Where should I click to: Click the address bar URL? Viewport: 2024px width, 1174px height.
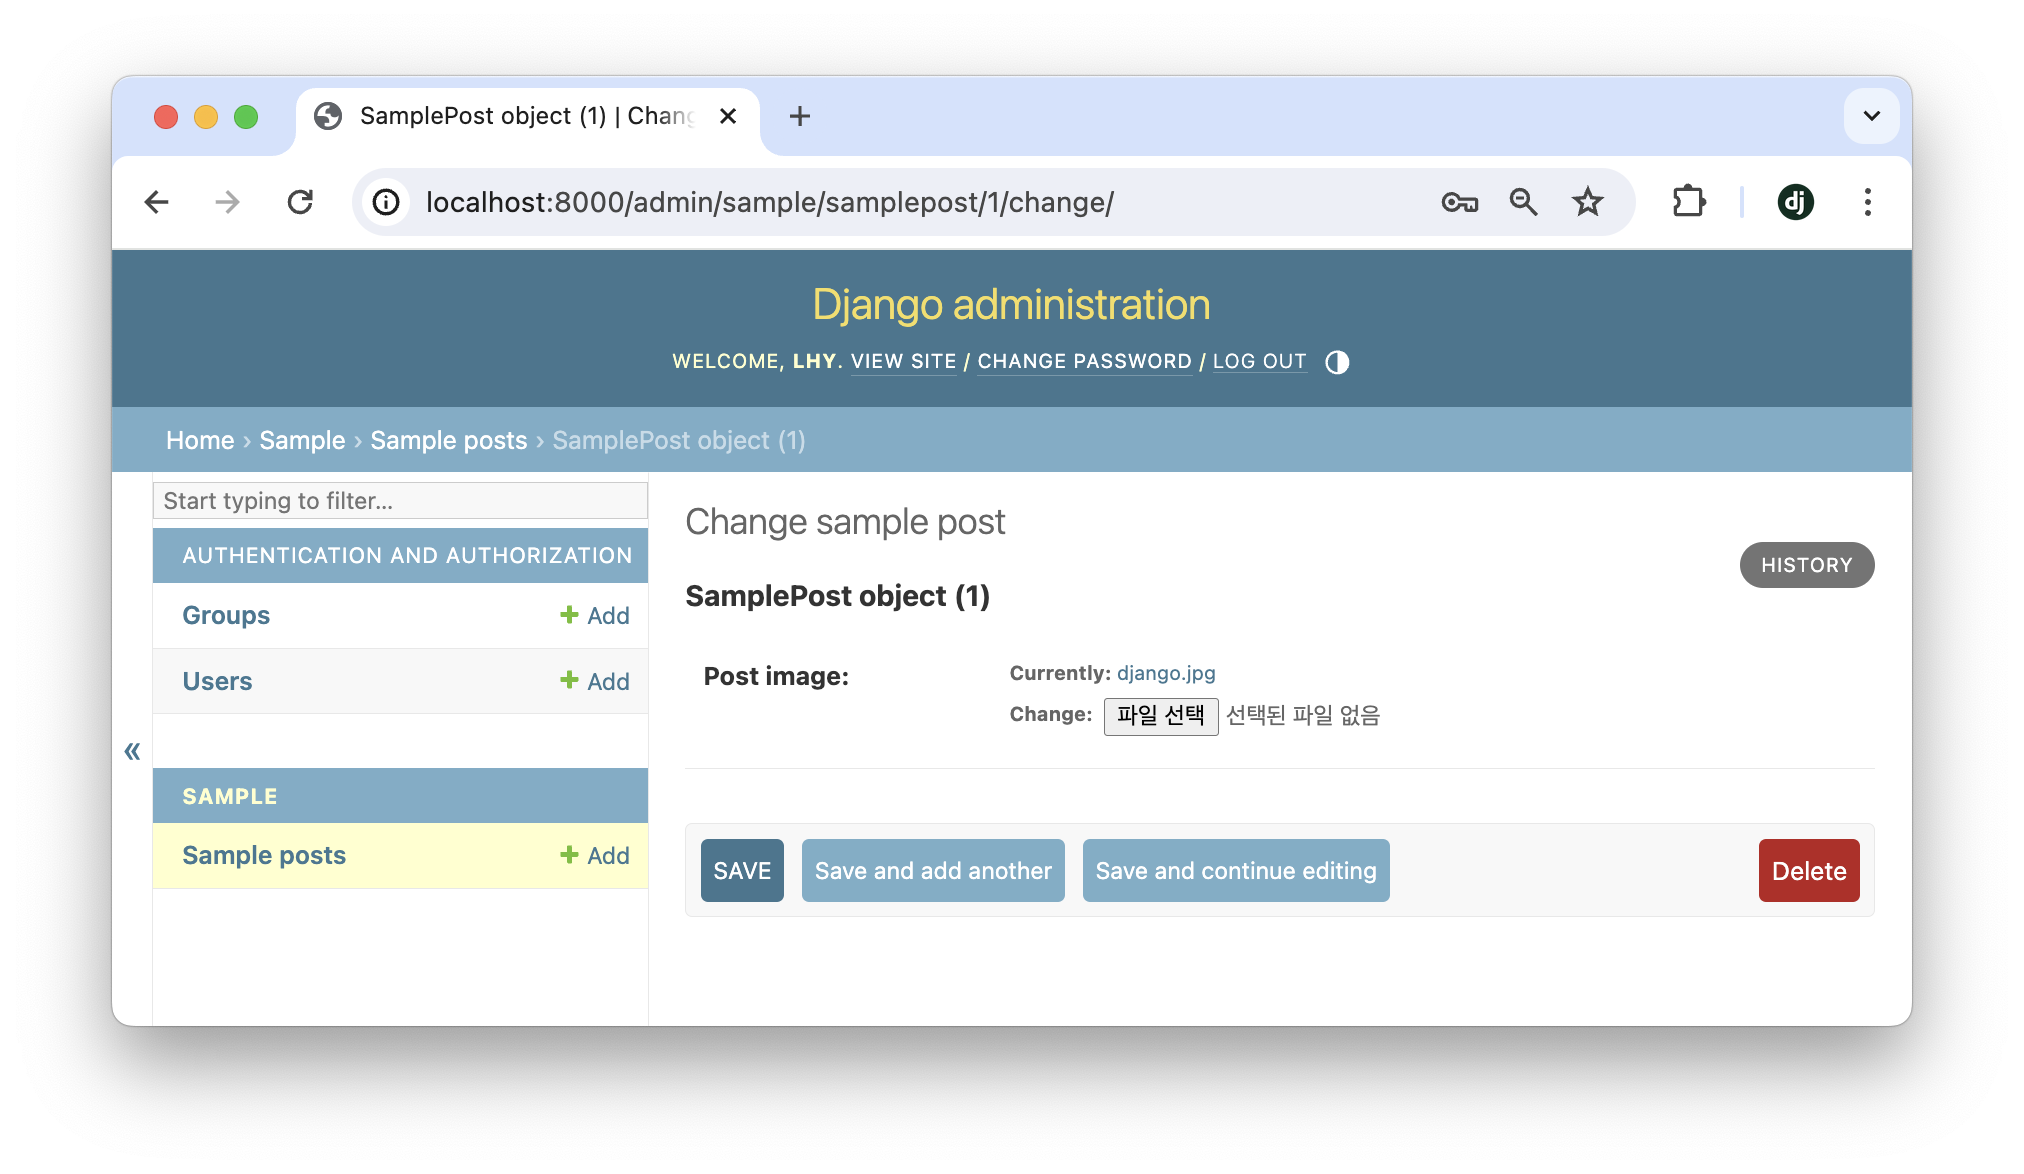pyautogui.click(x=769, y=203)
